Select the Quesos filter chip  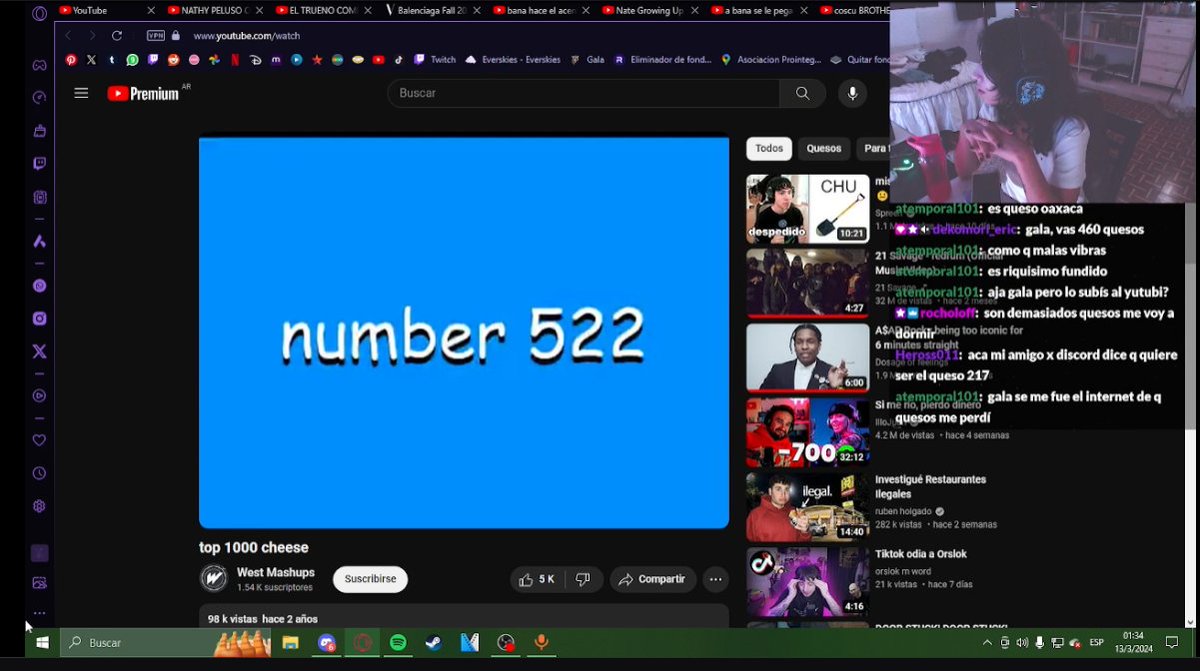click(824, 149)
